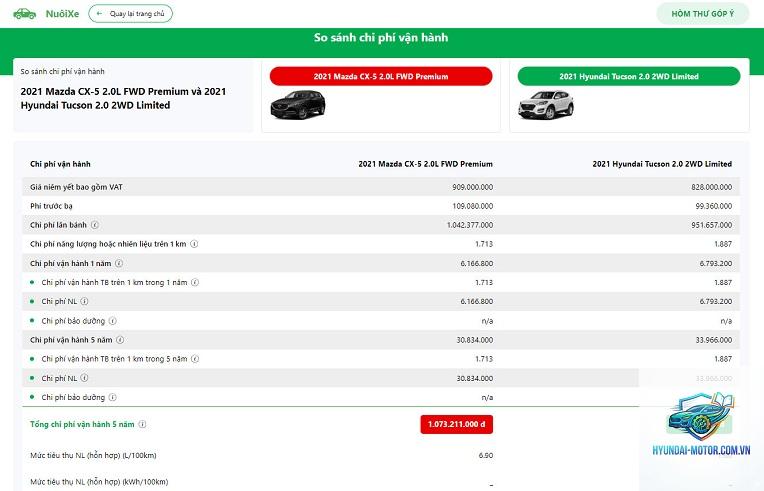Open info icon on second Chi phí bảo dưỡng row

113,397
